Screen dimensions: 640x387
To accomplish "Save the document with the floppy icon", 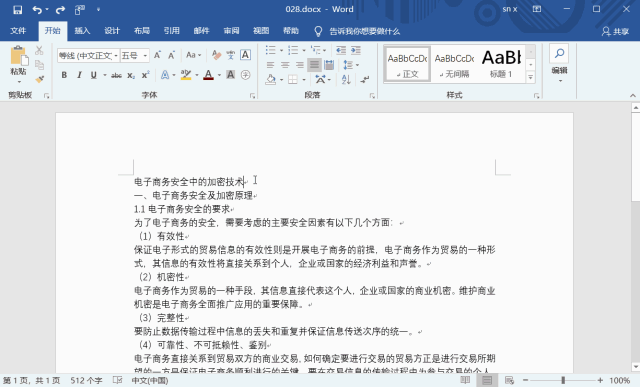I will coord(18,9).
